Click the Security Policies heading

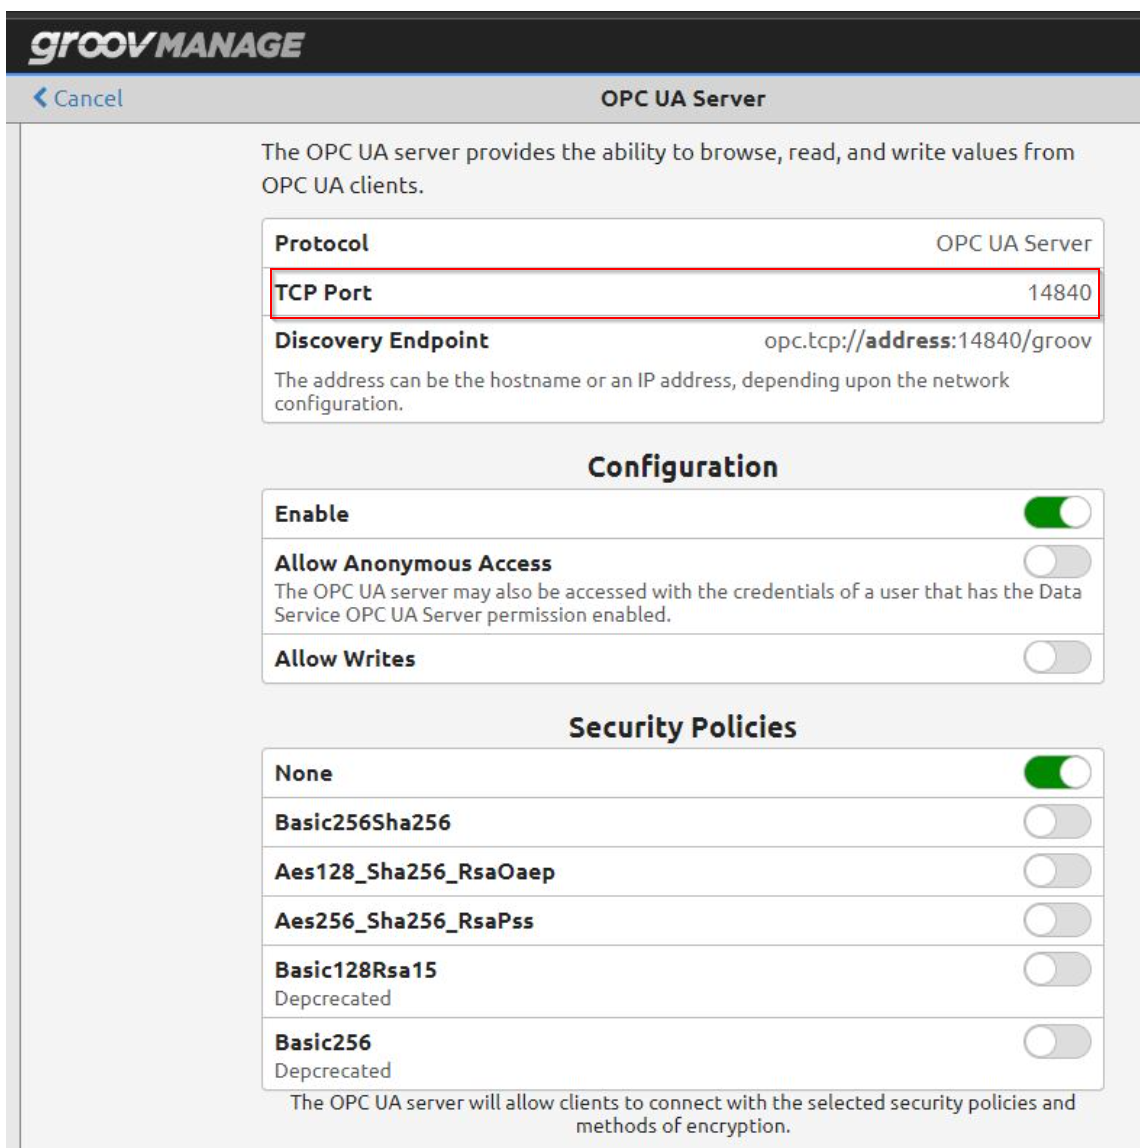click(682, 727)
